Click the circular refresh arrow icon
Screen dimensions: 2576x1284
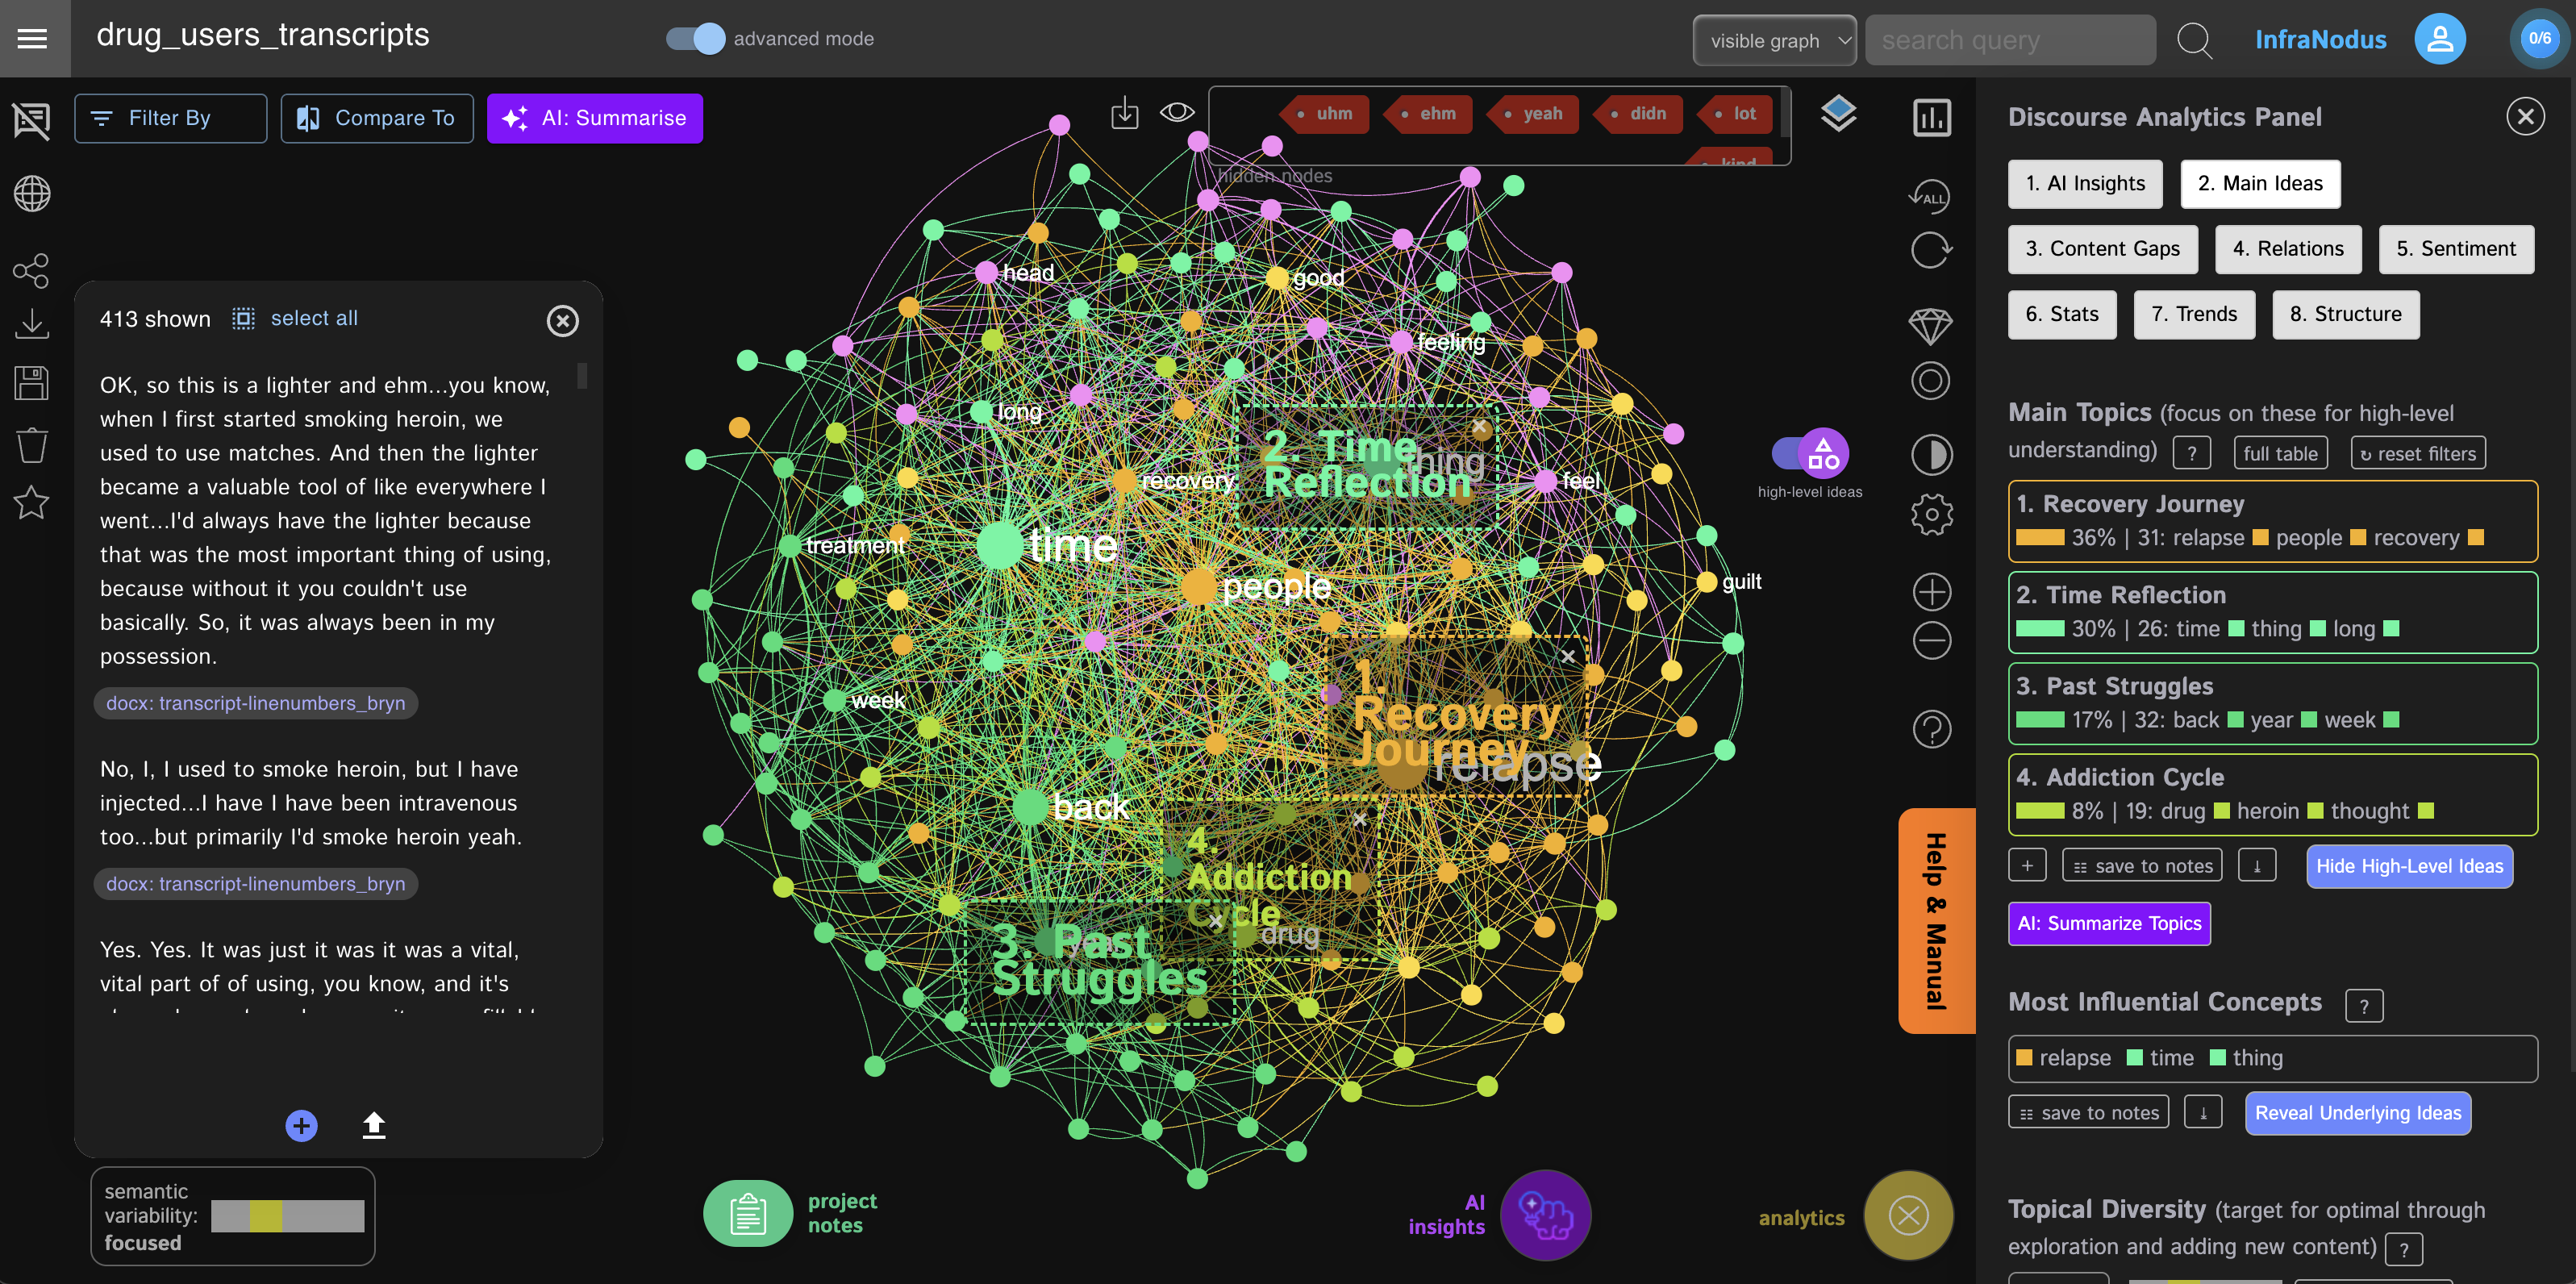point(1931,250)
